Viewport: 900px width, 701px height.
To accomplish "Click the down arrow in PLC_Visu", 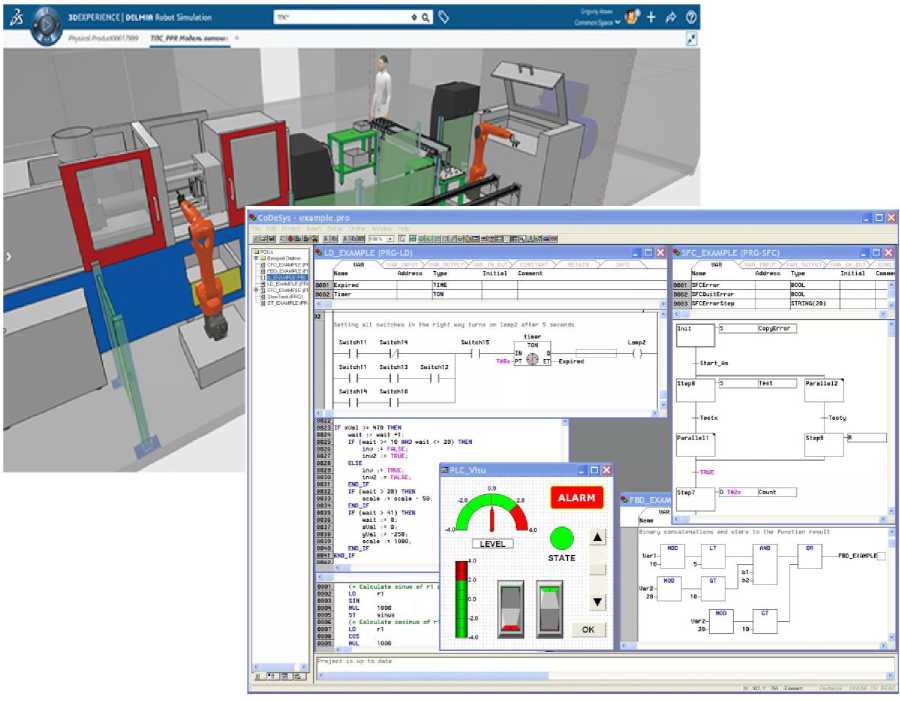I will (597, 602).
